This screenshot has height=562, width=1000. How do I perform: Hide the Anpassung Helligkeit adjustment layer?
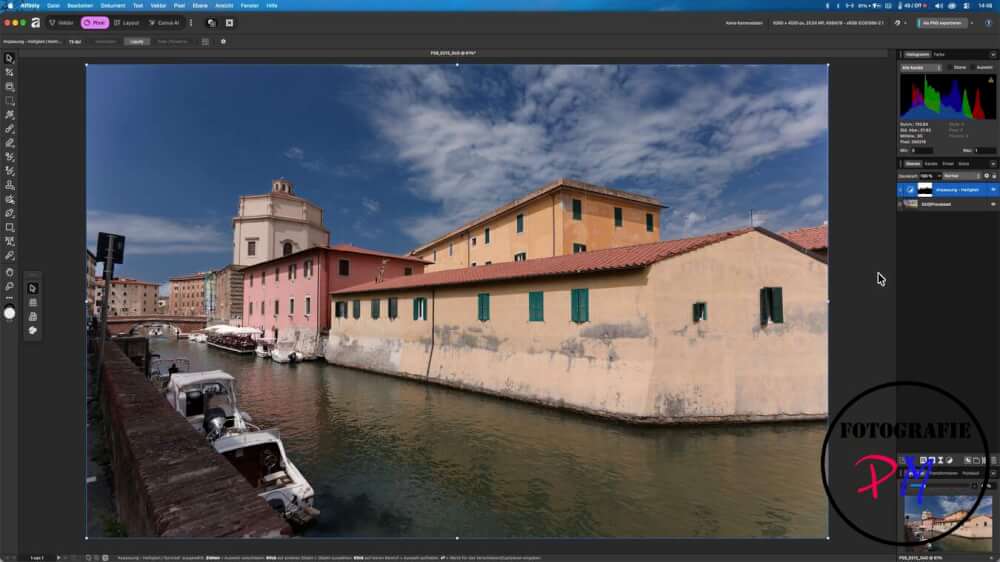993,189
